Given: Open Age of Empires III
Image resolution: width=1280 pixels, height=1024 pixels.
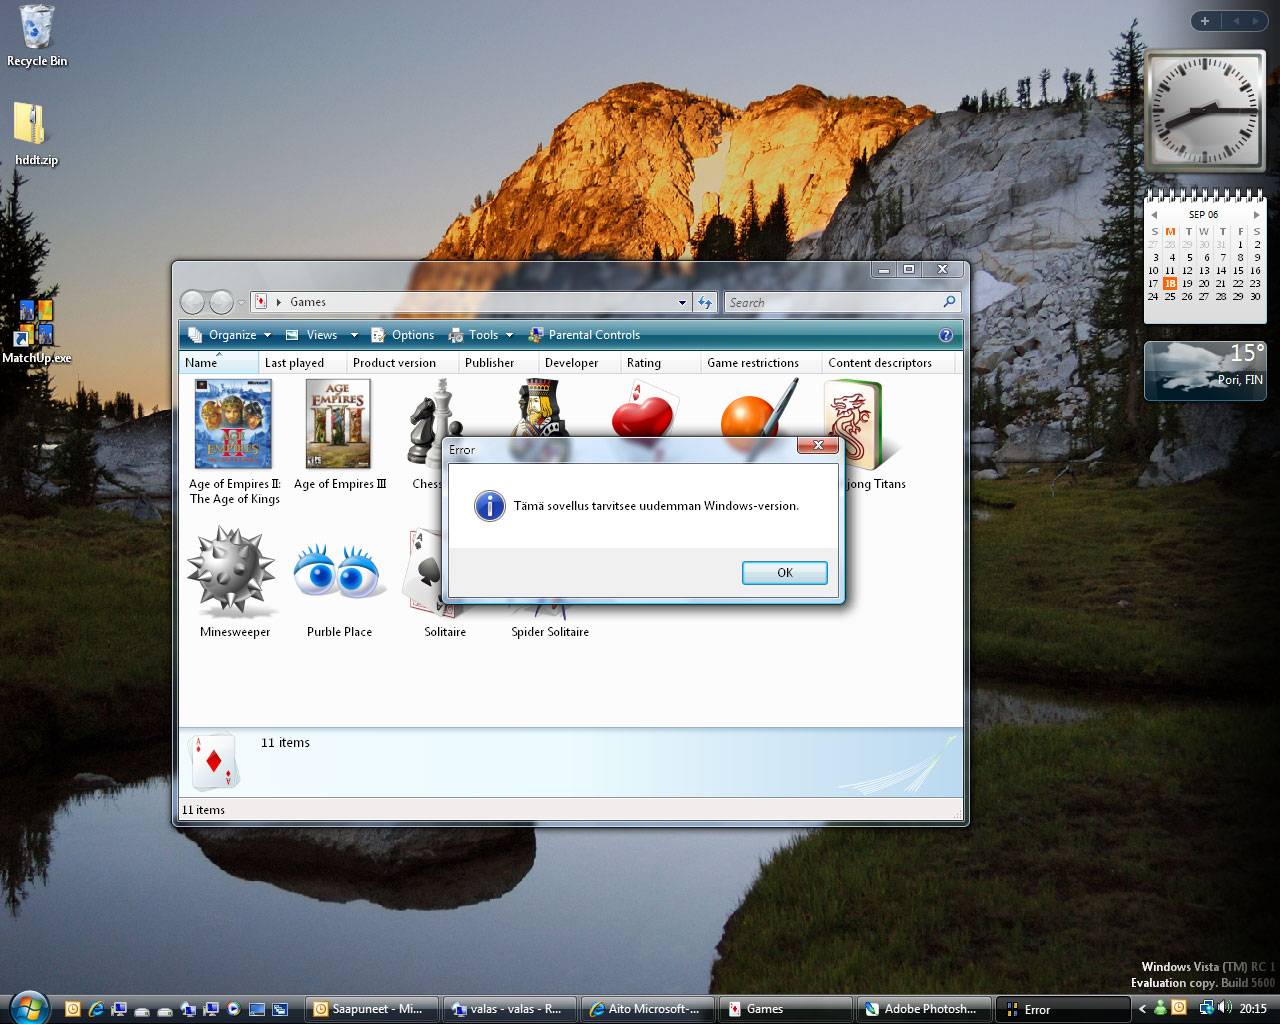Looking at the screenshot, I should coord(340,423).
